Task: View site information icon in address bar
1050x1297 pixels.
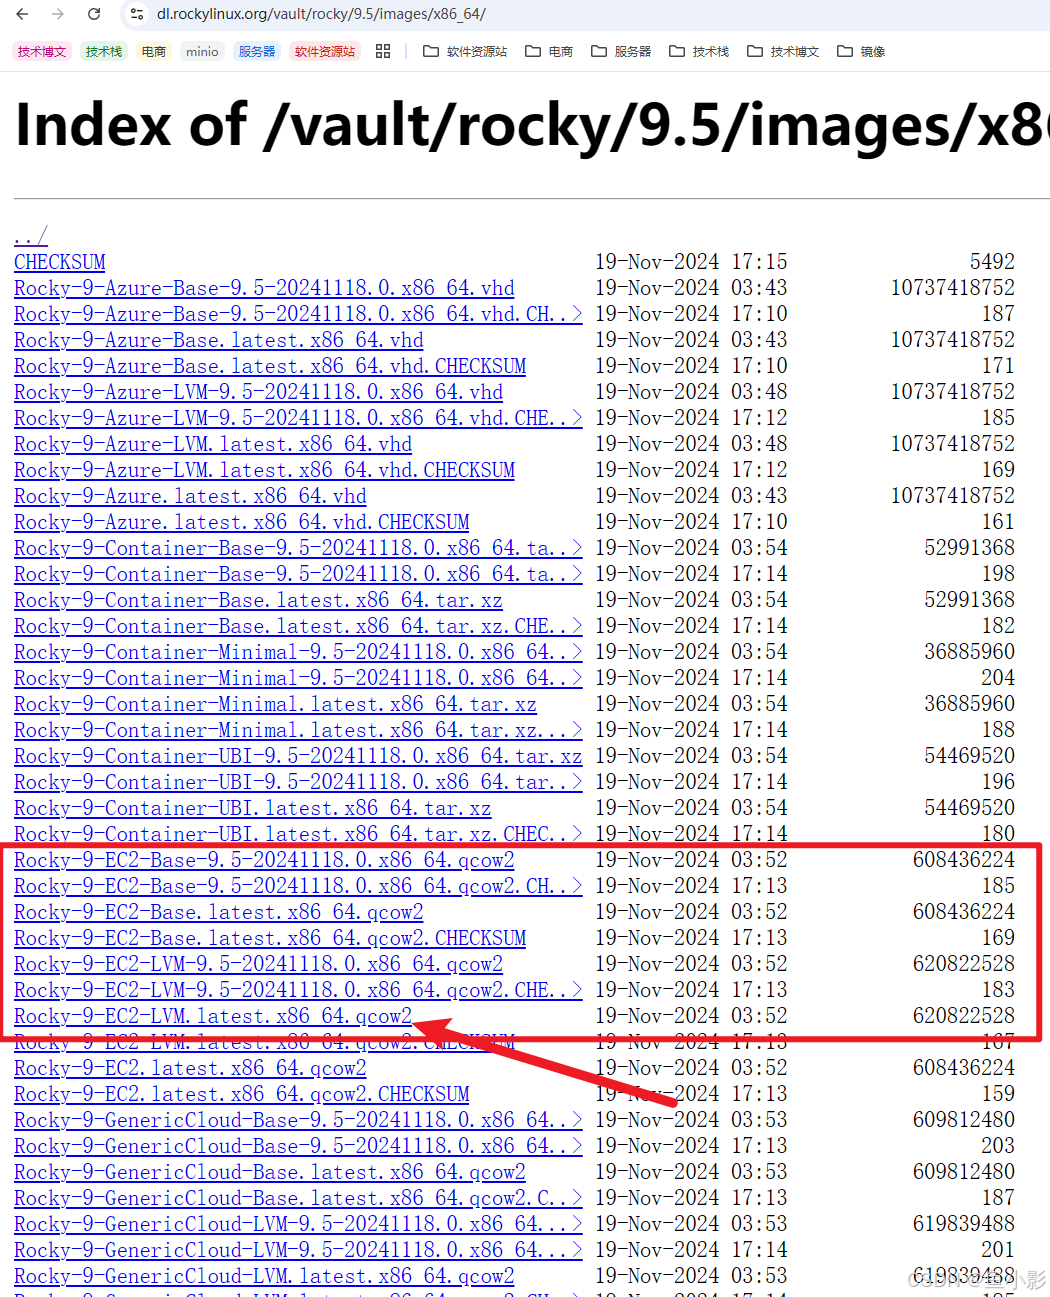Action: pyautogui.click(x=138, y=14)
